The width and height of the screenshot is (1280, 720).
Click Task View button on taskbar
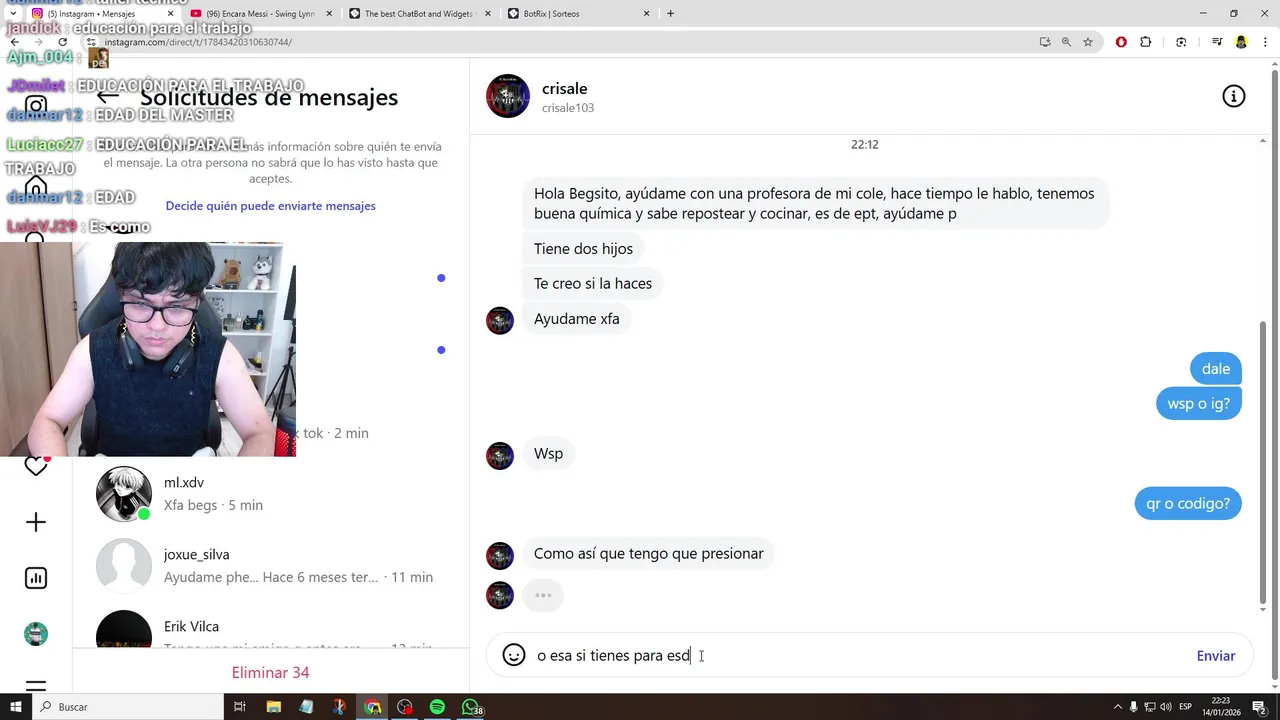[240, 707]
